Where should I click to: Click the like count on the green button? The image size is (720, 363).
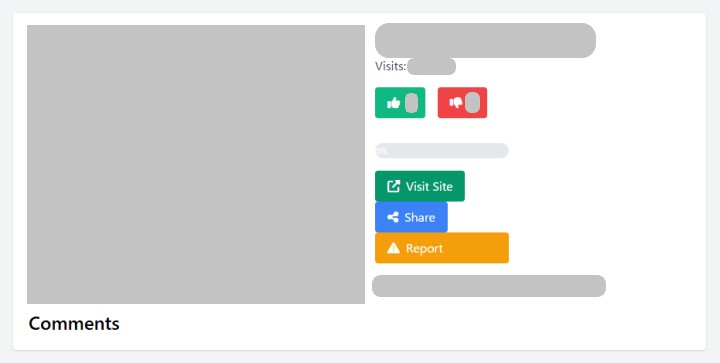click(411, 103)
